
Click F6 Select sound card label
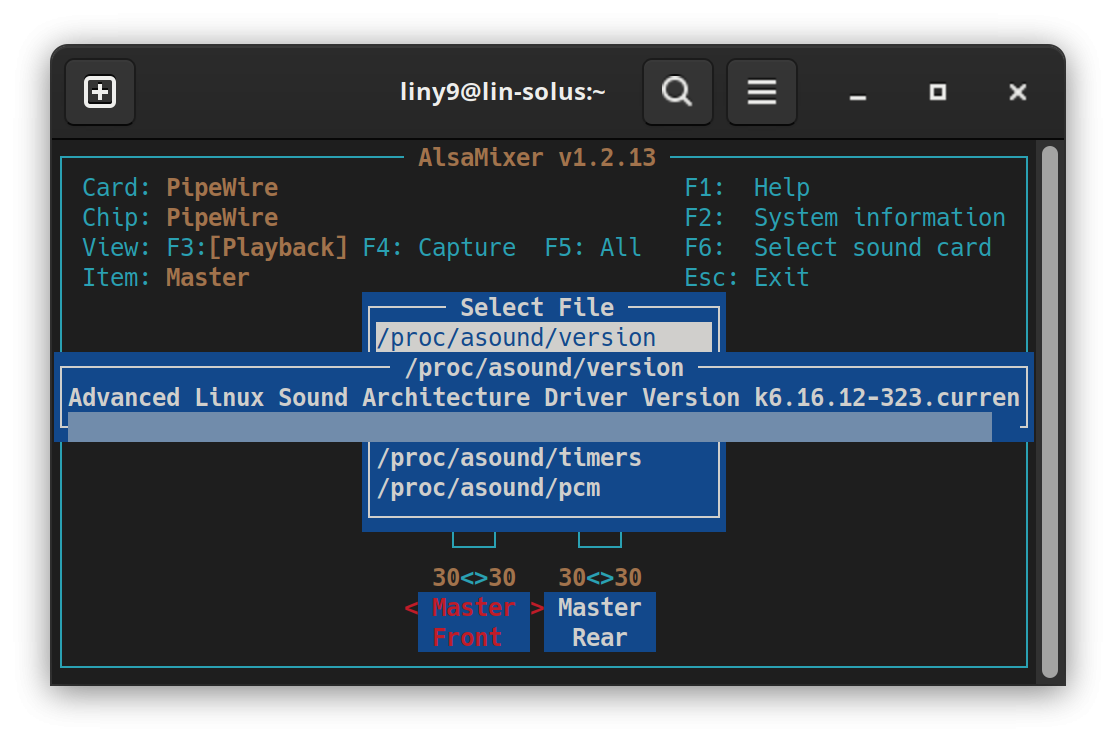pos(838,248)
